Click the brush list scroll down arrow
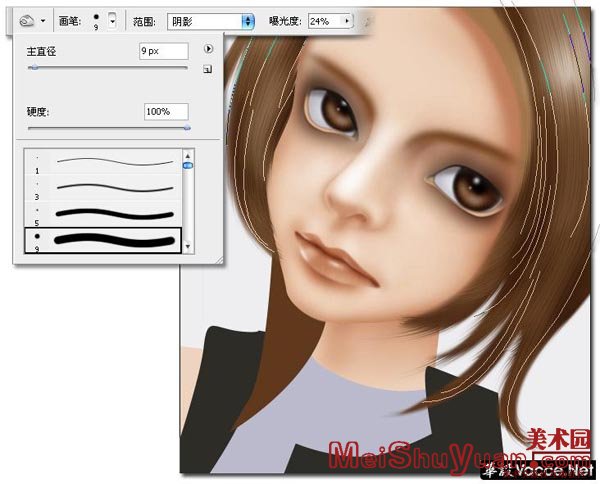Image resolution: width=600 pixels, height=484 pixels. pos(188,246)
